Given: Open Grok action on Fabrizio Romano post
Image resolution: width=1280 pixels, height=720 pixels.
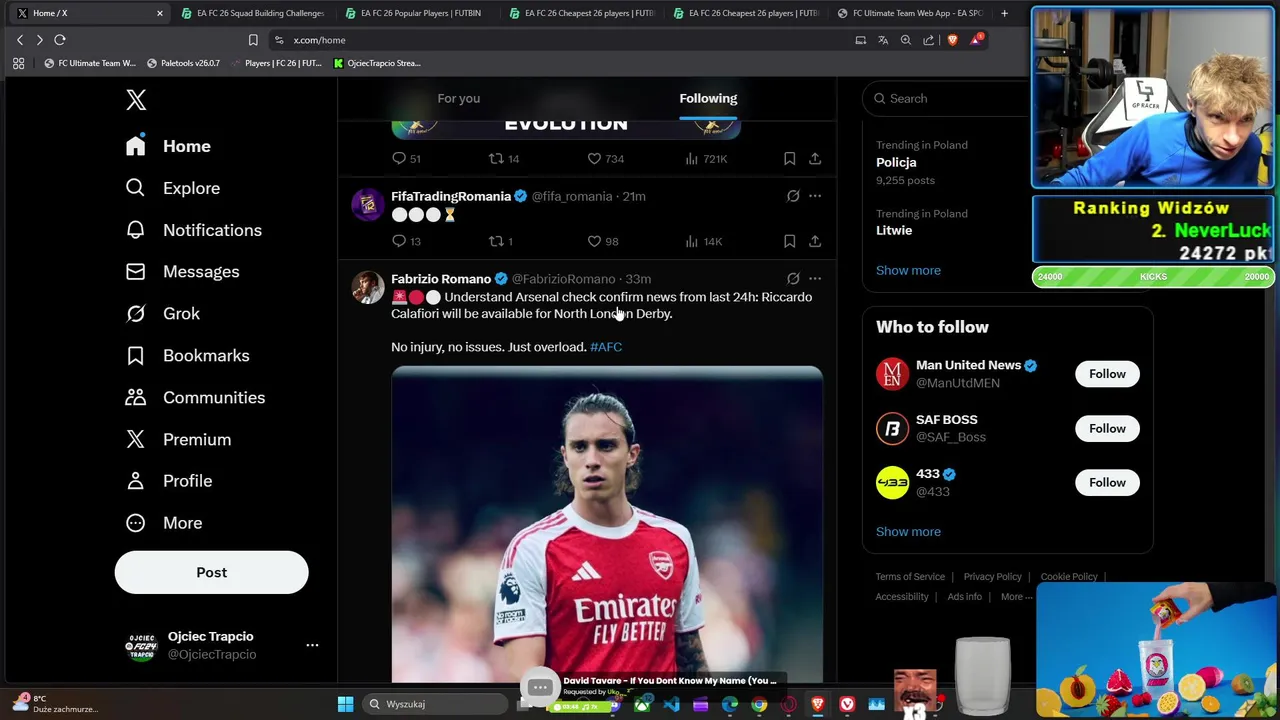Looking at the screenshot, I should coord(793,279).
